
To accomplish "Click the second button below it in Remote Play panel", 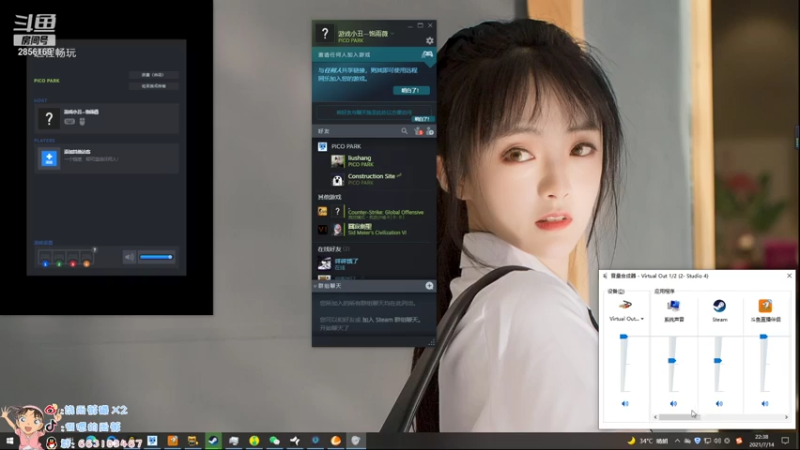I will tap(154, 86).
